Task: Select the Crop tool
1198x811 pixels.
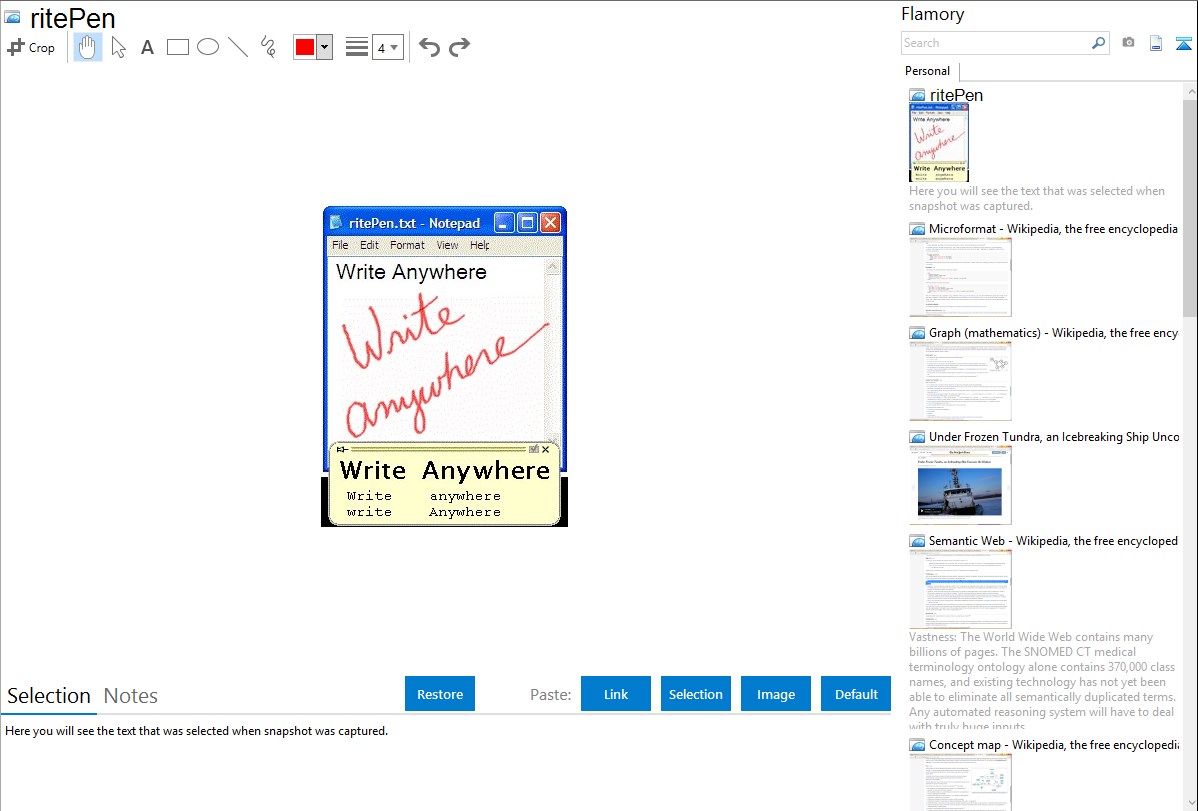Action: click(x=31, y=47)
